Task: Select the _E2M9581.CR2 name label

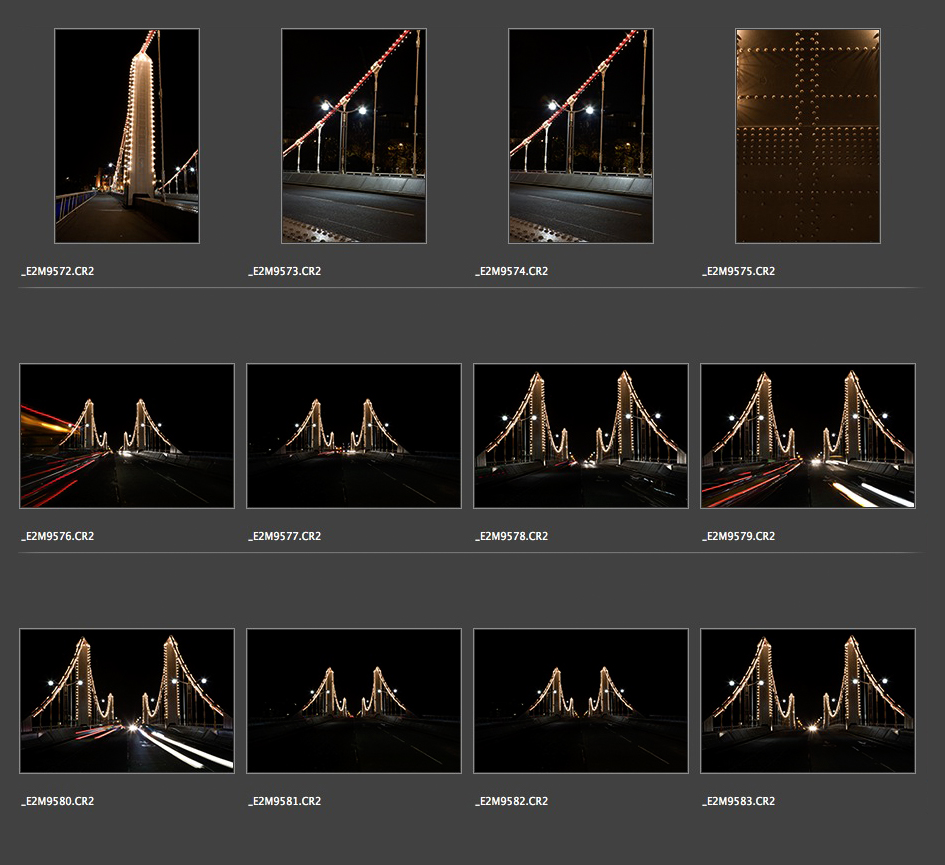Action: 285,801
